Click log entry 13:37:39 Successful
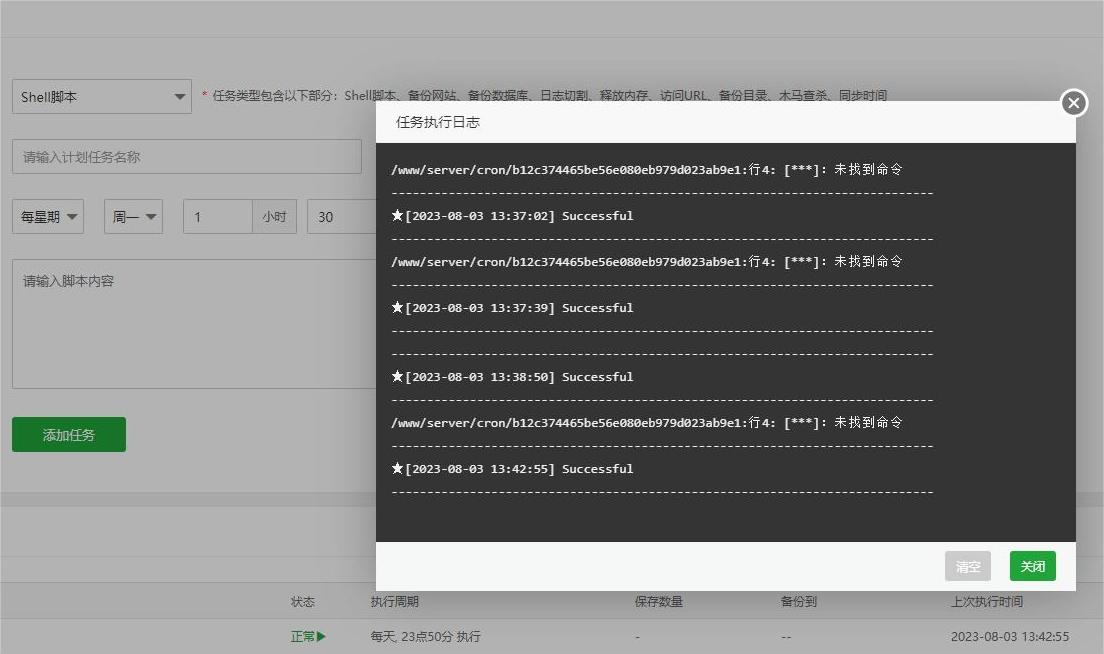 pyautogui.click(x=513, y=308)
